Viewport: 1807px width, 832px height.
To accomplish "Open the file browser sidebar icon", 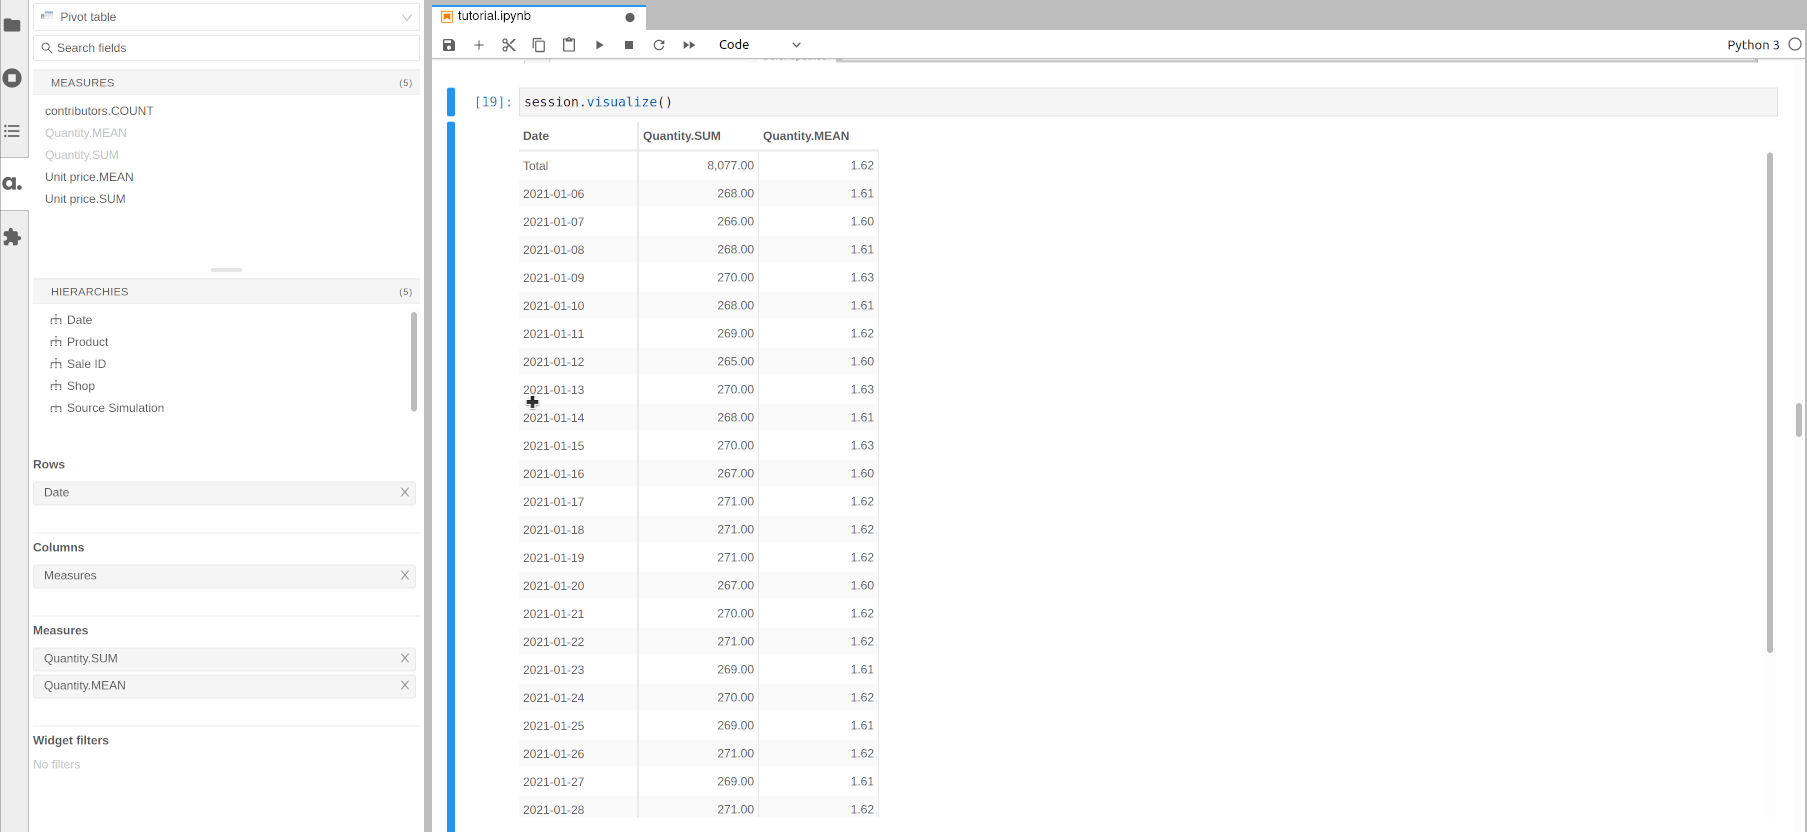I will (13, 25).
